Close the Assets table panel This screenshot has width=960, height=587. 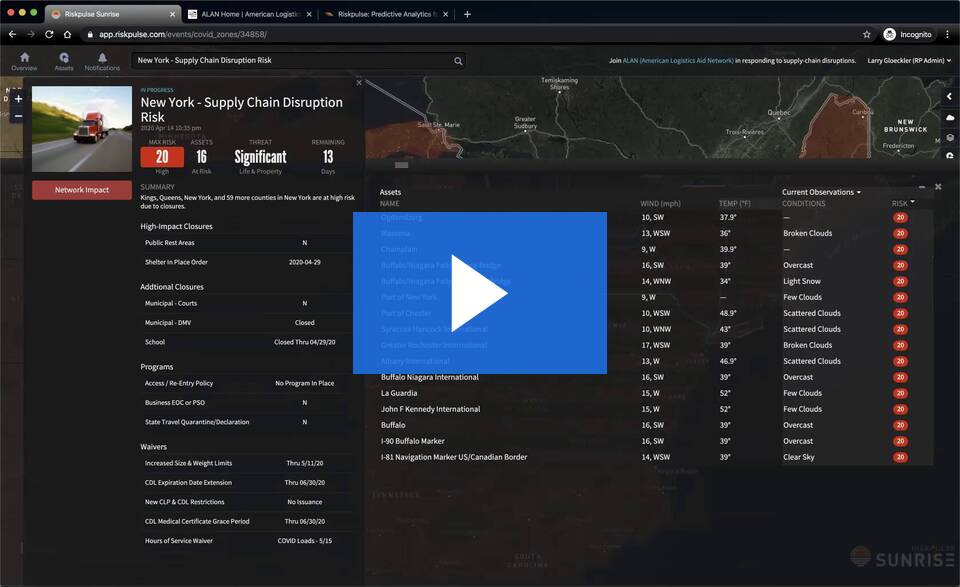938,187
